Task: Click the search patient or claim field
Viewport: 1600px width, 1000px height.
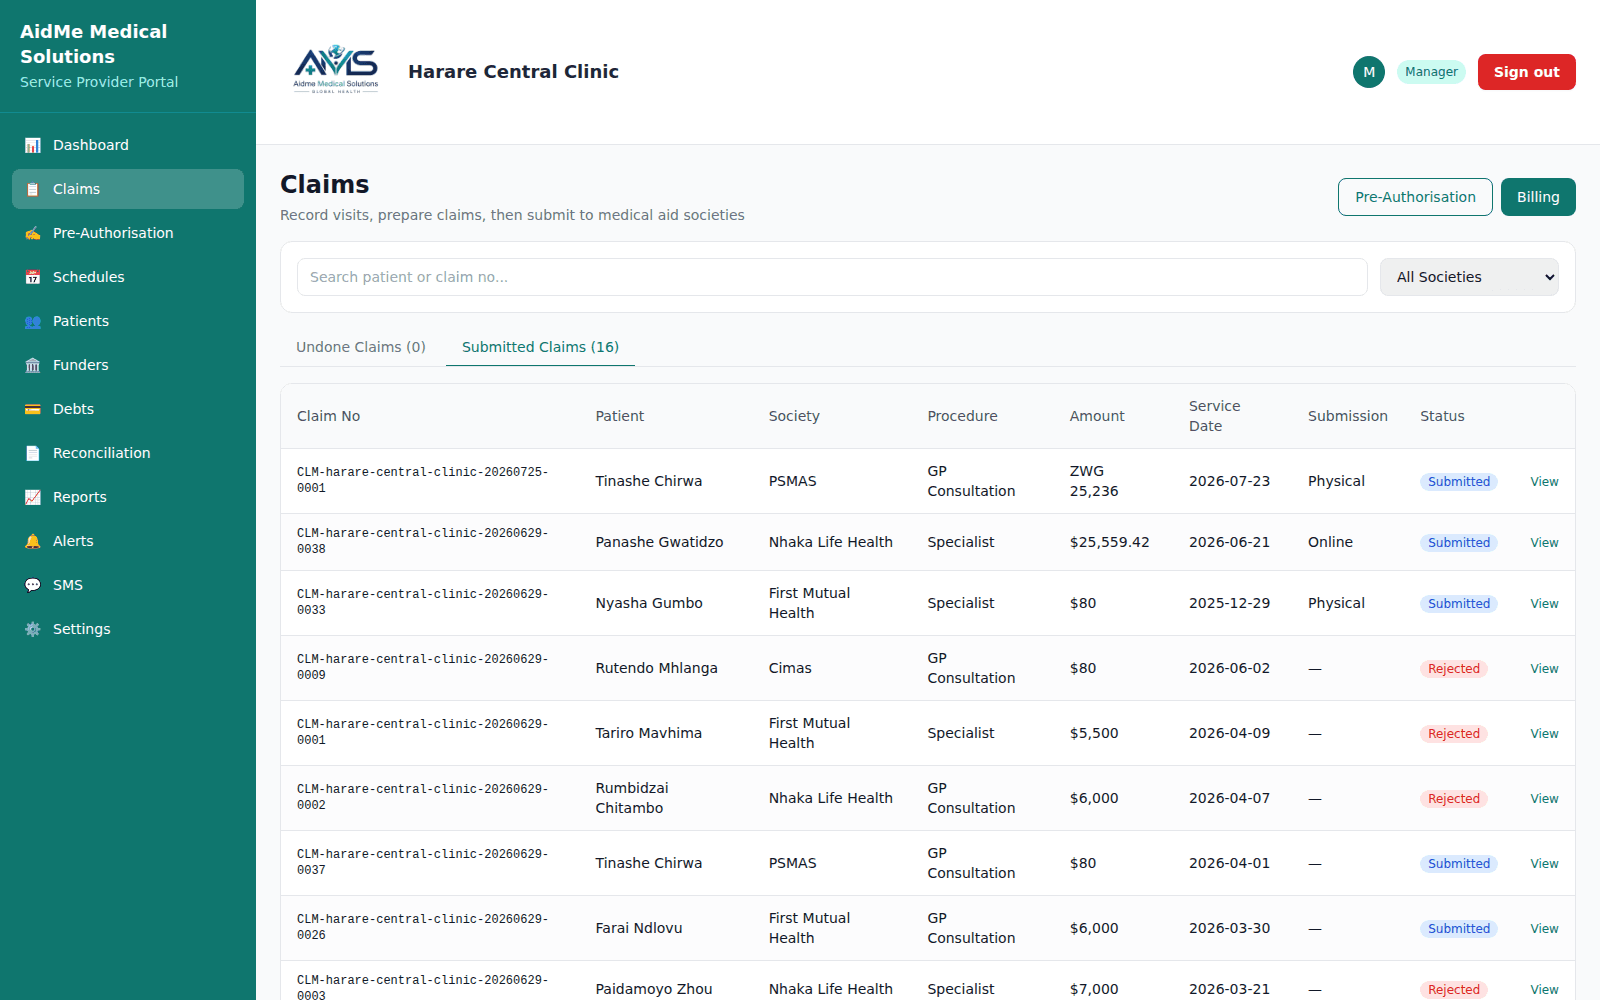Action: [832, 277]
